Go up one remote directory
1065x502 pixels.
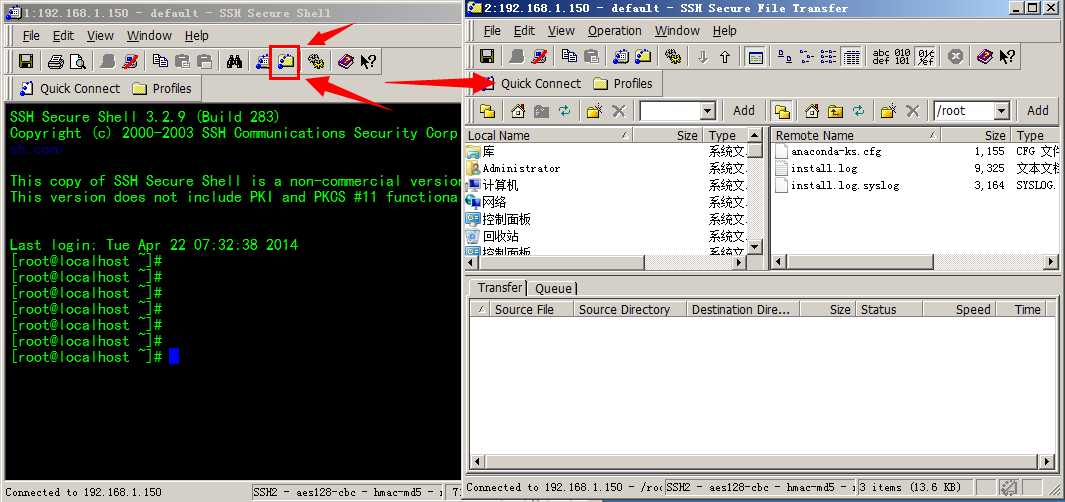pyautogui.click(x=835, y=111)
